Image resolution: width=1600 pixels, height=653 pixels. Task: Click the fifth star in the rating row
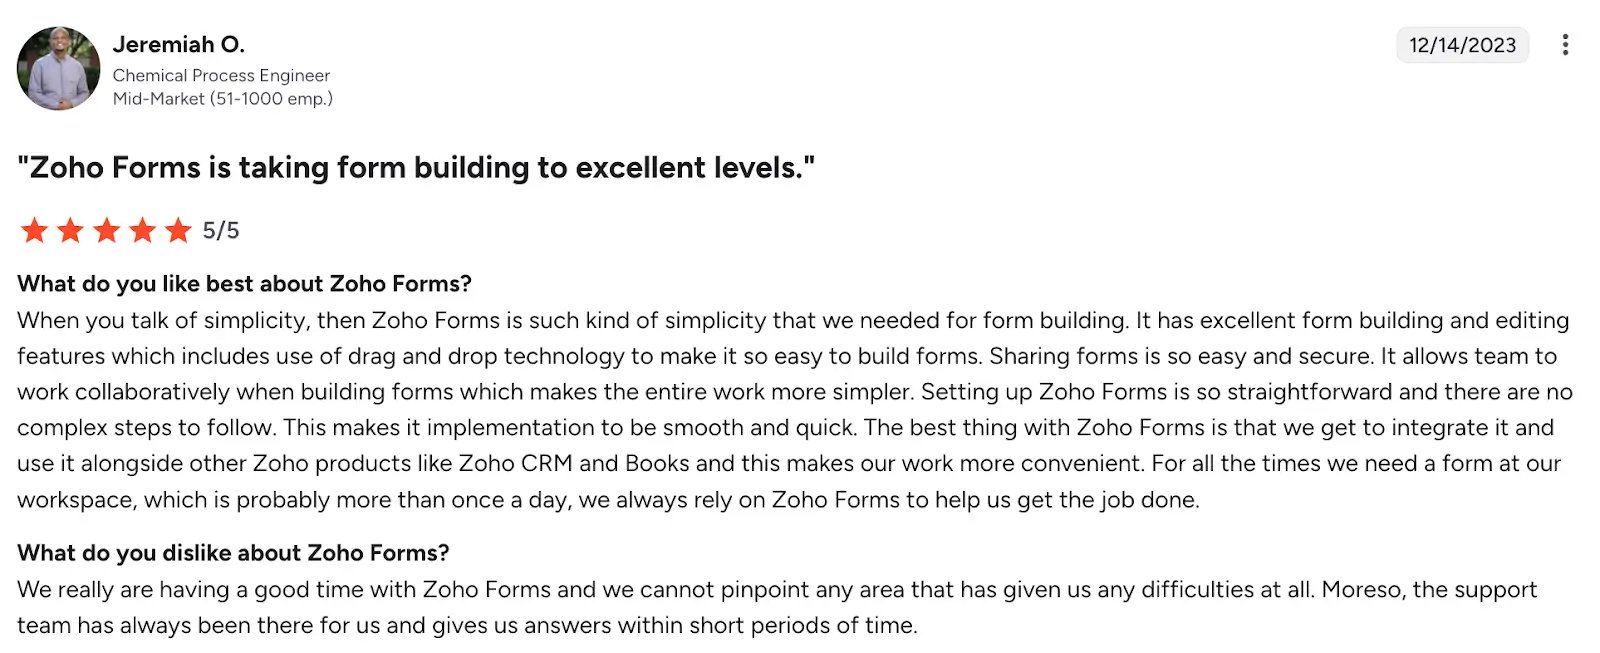click(177, 231)
